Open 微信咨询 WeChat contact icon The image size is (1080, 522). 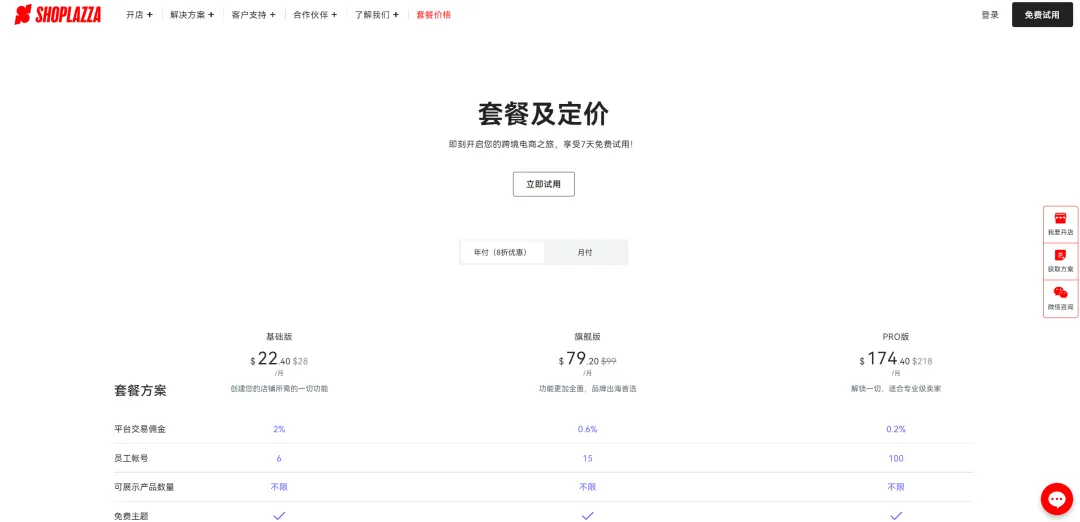pyautogui.click(x=1060, y=298)
